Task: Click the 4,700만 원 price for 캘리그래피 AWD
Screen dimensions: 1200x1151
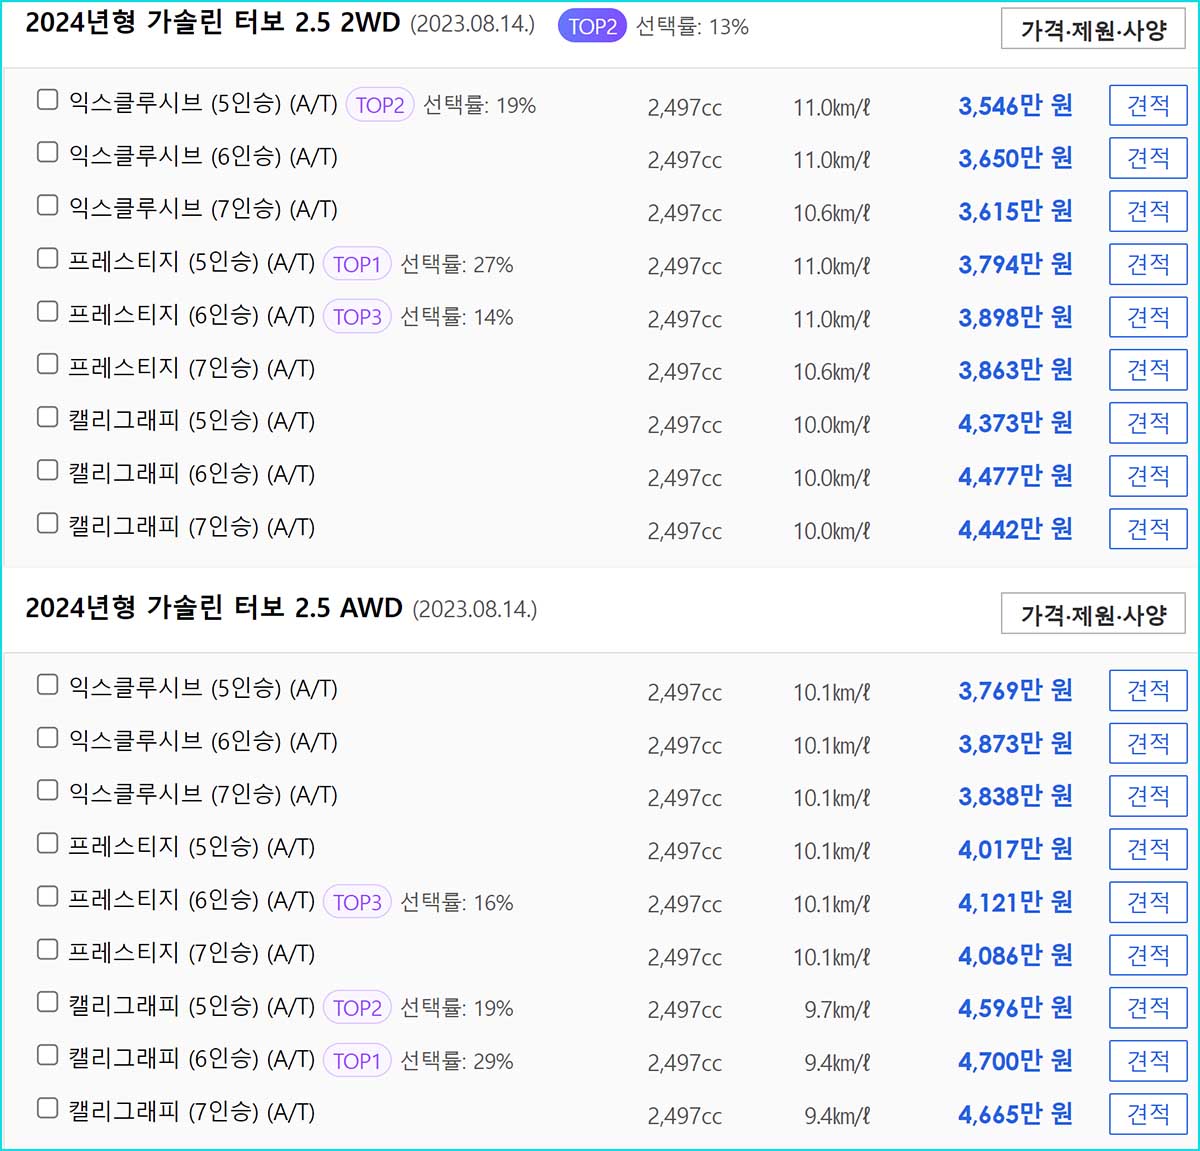Action: pos(1013,1061)
